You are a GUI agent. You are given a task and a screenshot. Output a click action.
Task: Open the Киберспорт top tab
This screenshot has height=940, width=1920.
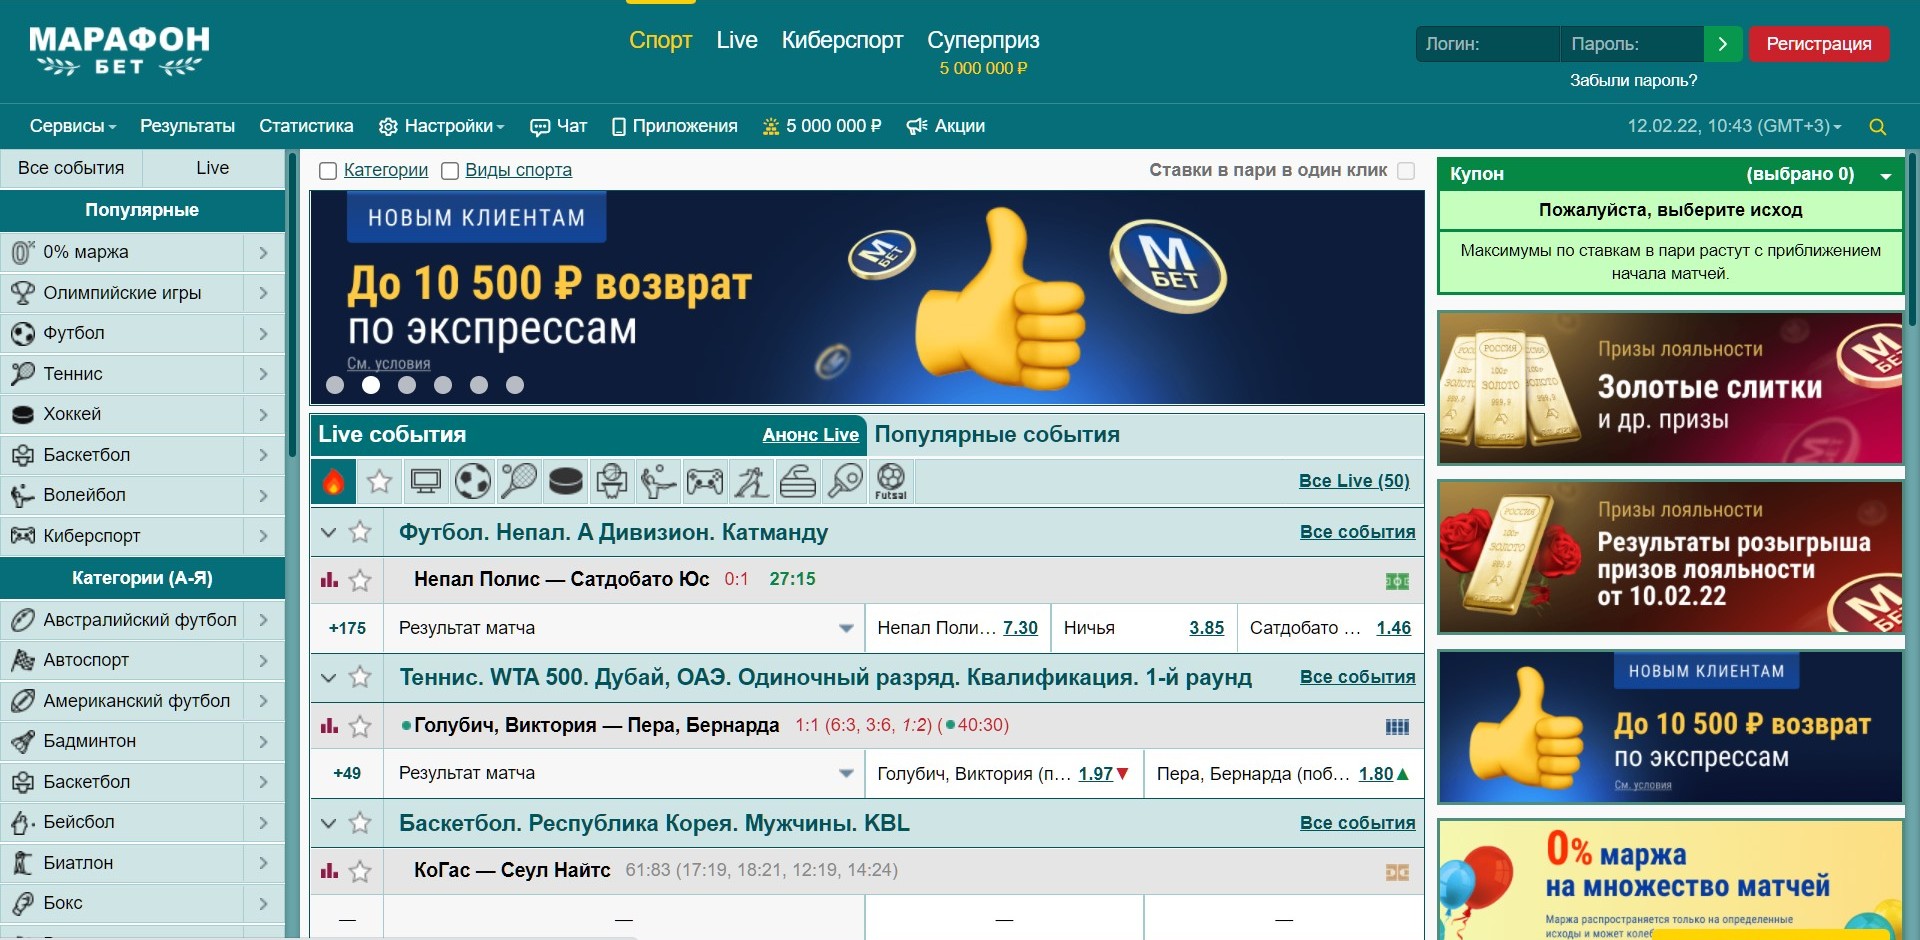pos(842,40)
